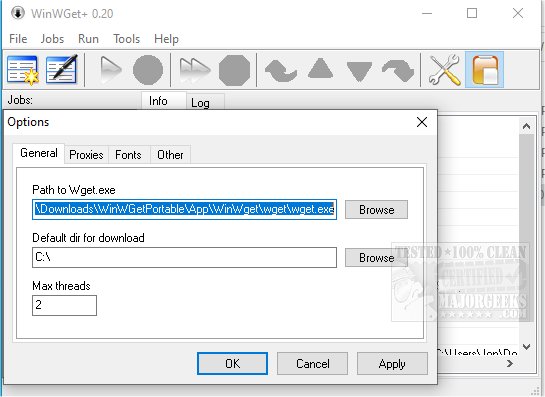Click the Edit Job pencil icon
Image resolution: width=545 pixels, height=397 pixels.
62,69
